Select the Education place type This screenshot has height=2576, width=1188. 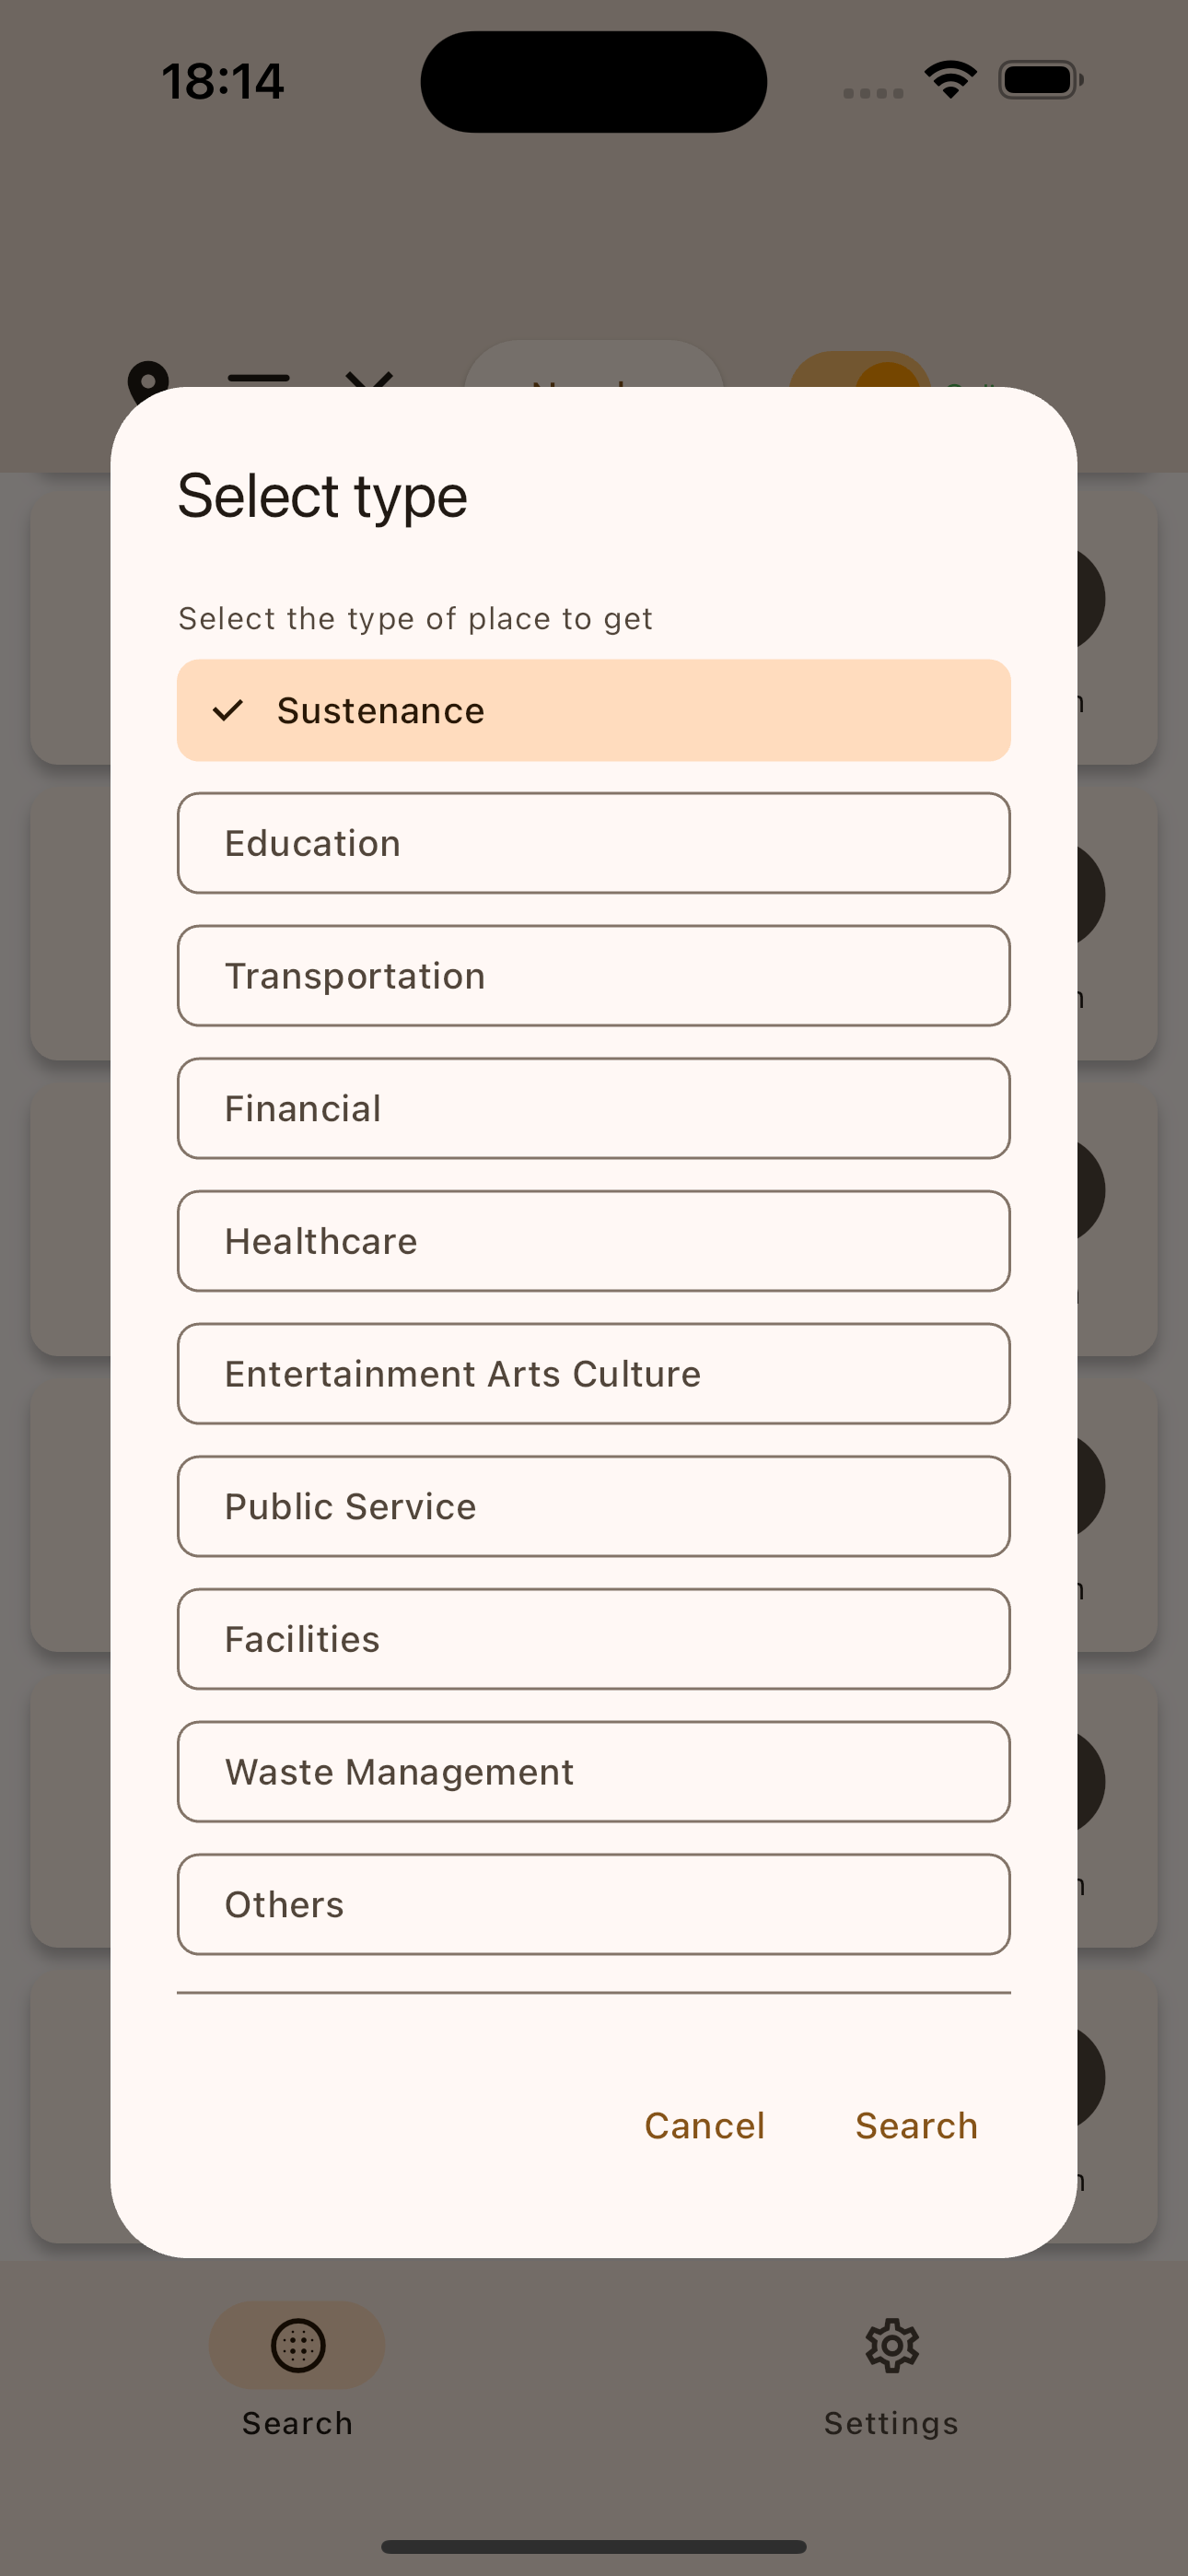tap(593, 843)
